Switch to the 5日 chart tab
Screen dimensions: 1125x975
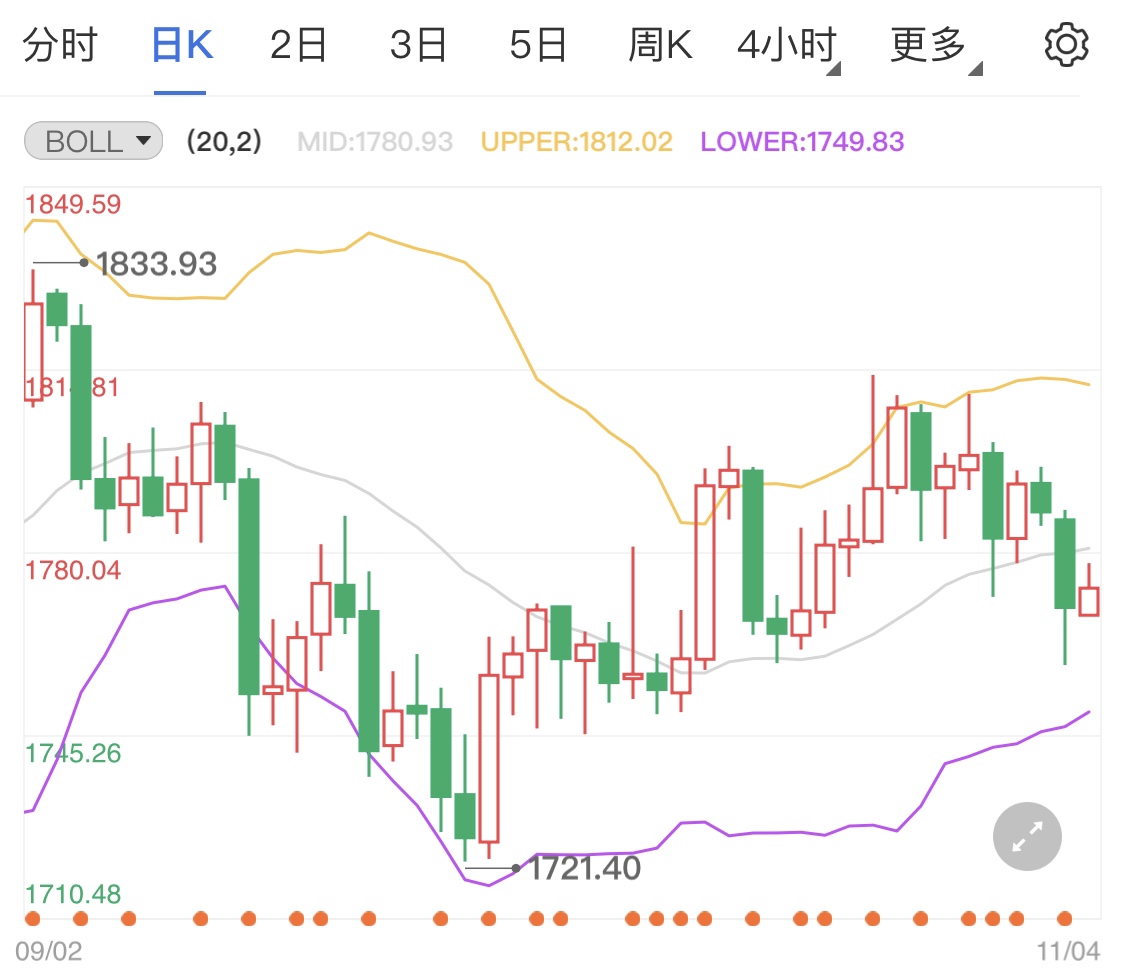pyautogui.click(x=538, y=45)
